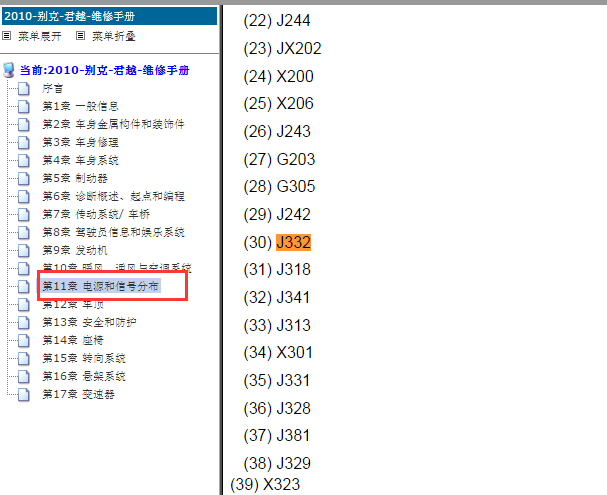Click the page icon beside 第3章 车身修理

point(24,142)
